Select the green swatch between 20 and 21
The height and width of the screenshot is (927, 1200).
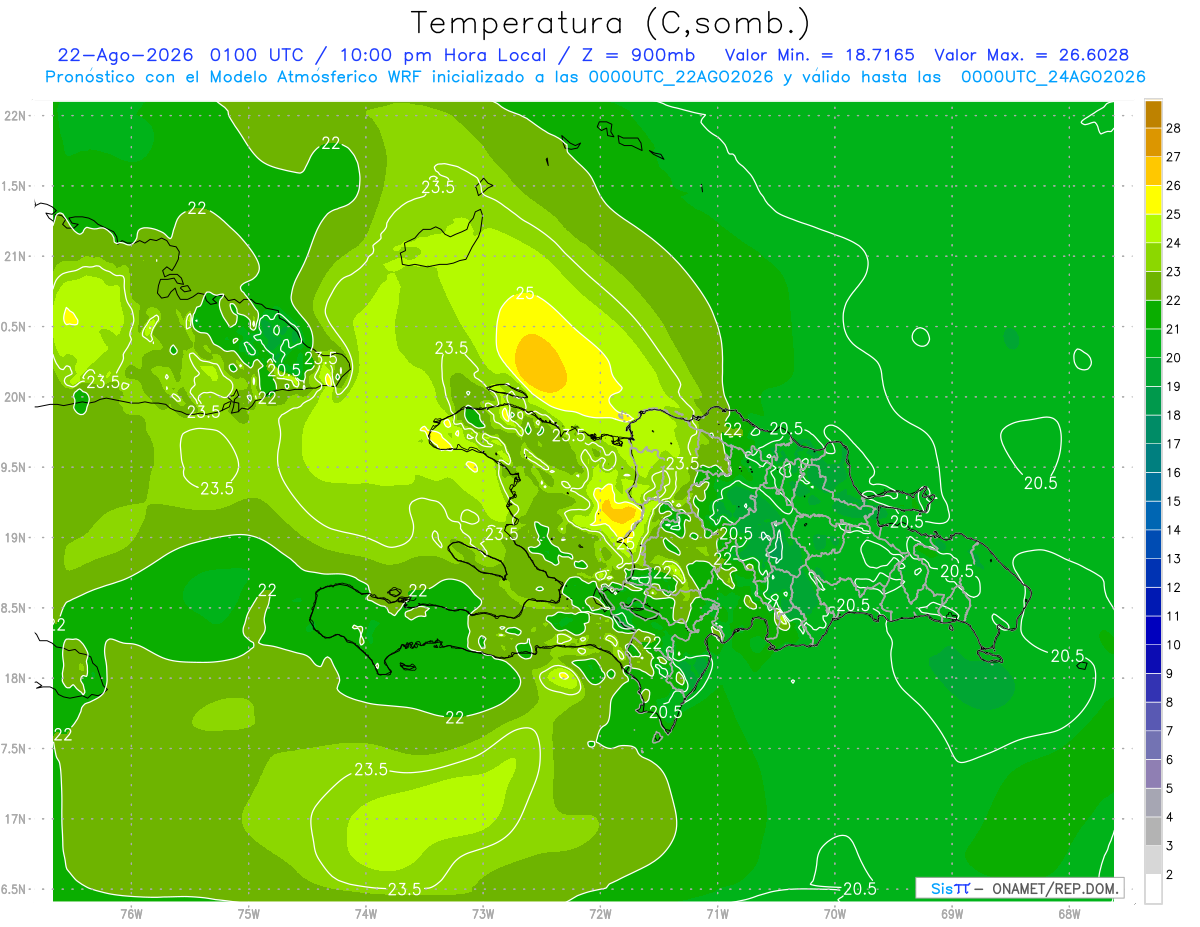(1153, 343)
